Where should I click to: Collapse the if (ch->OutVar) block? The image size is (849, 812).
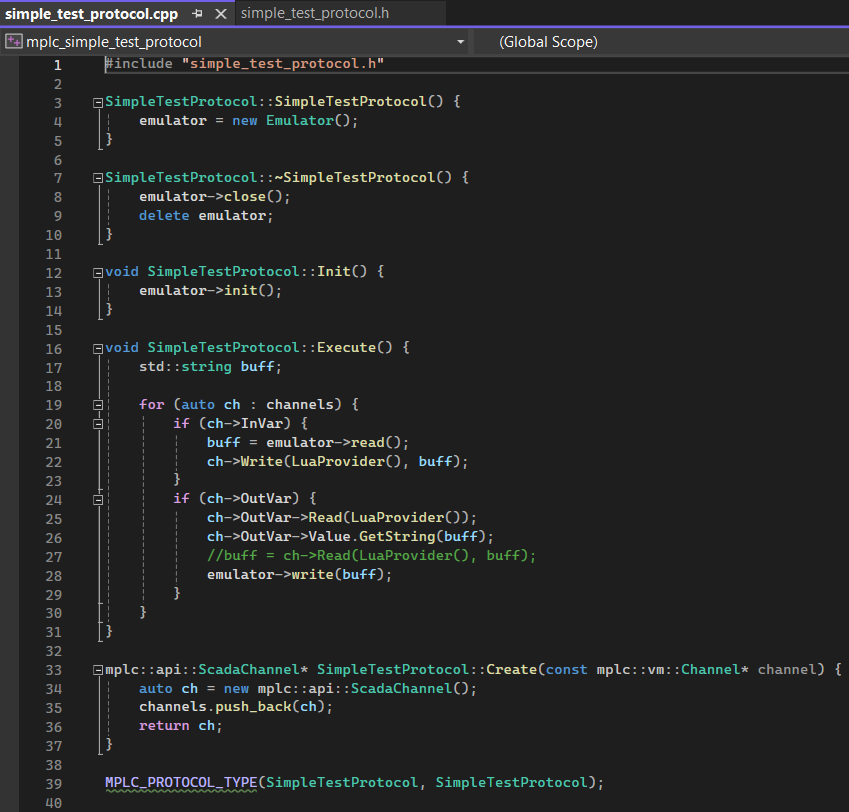[98, 499]
